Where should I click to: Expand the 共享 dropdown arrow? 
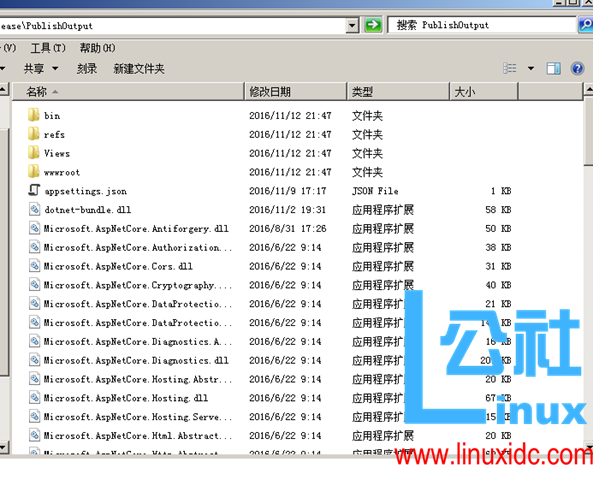pos(55,68)
